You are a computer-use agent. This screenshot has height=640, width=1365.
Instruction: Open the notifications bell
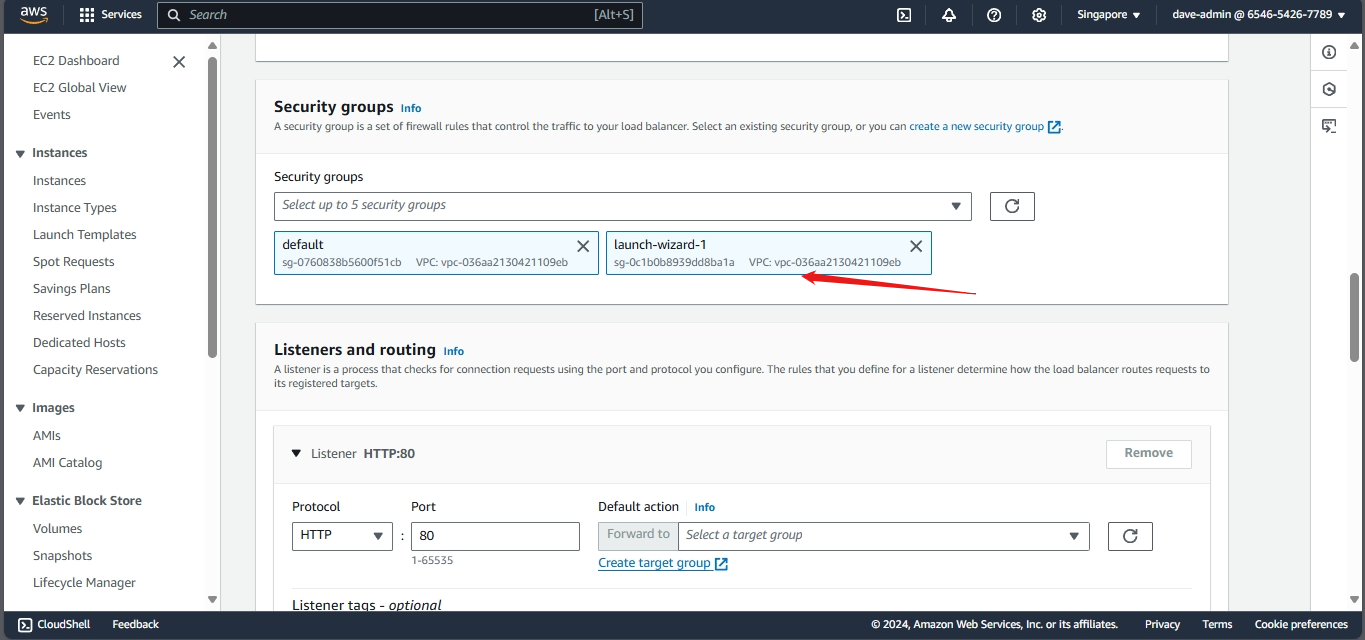[x=949, y=15]
